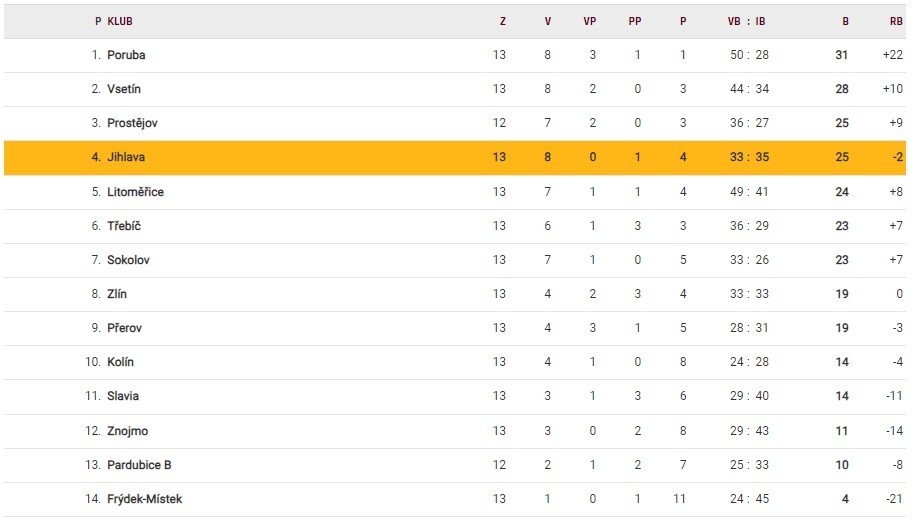Open the Litoměřice club link
Image resolution: width=915 pixels, height=524 pixels.
click(135, 192)
